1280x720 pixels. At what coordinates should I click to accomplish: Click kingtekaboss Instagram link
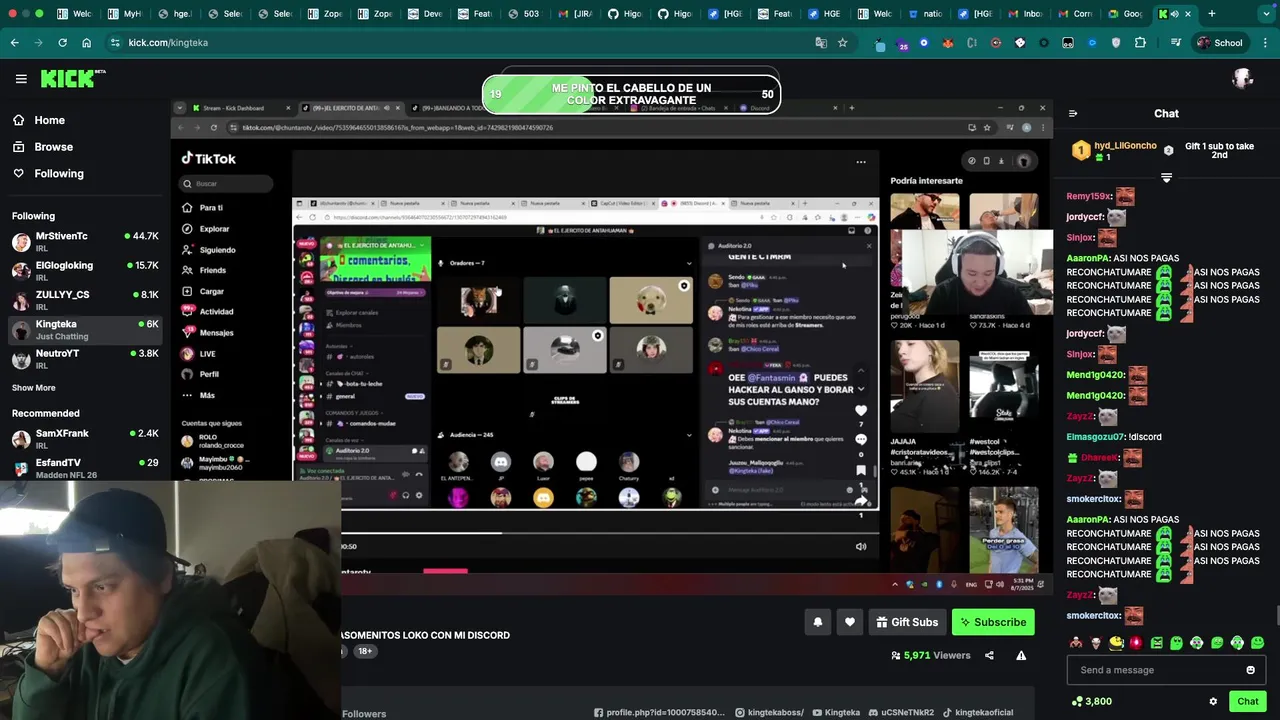click(769, 713)
